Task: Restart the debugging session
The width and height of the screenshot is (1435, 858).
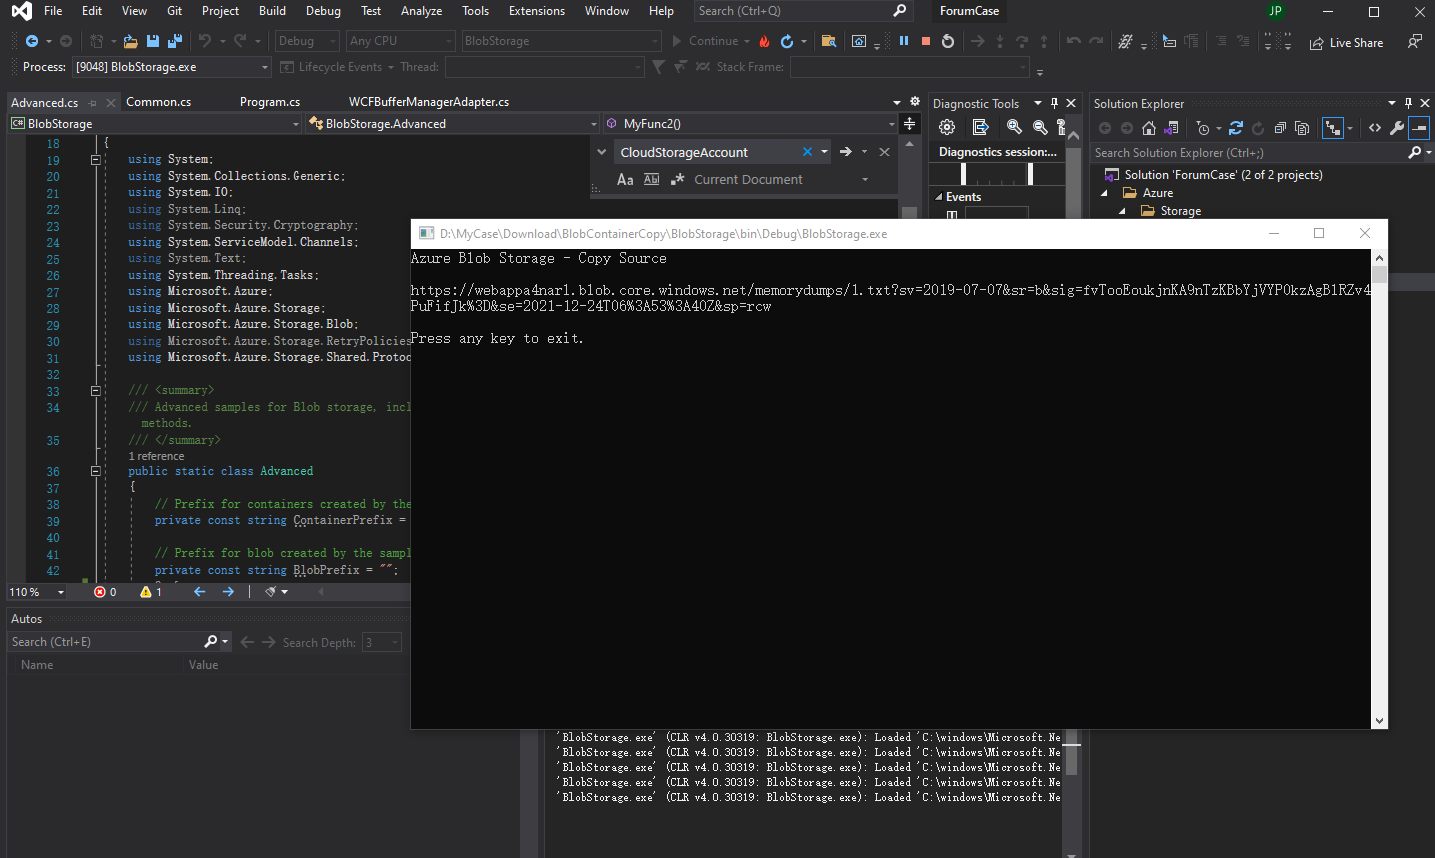Action: click(x=948, y=41)
